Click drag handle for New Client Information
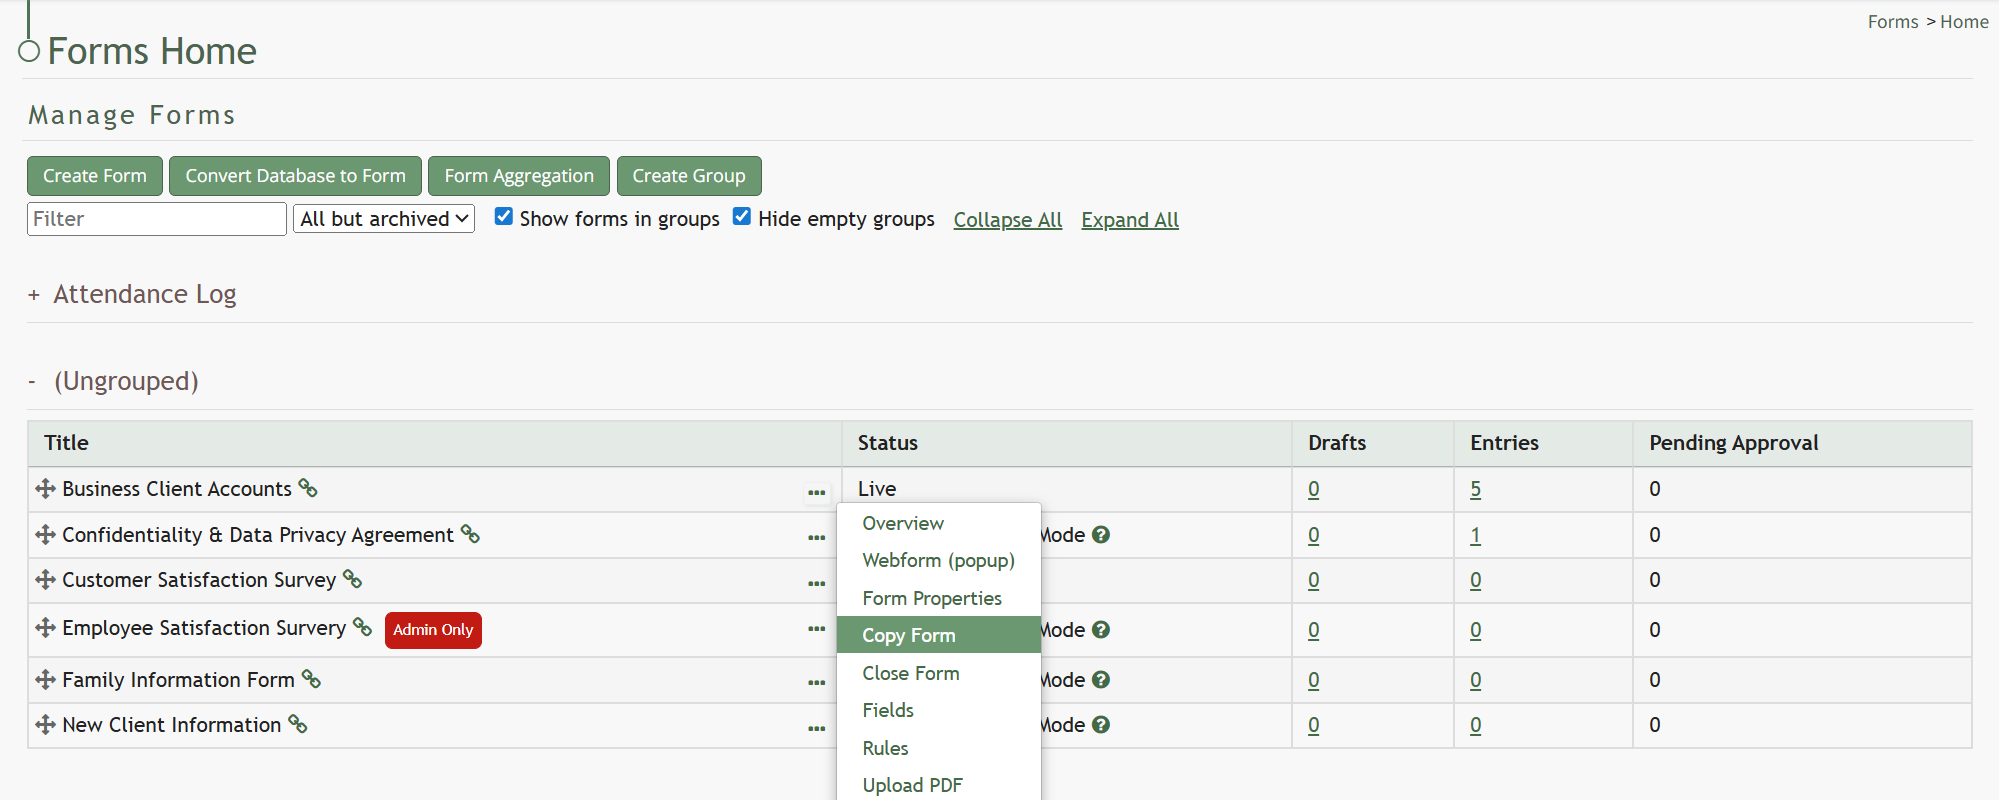This screenshot has width=1999, height=800. tap(45, 725)
